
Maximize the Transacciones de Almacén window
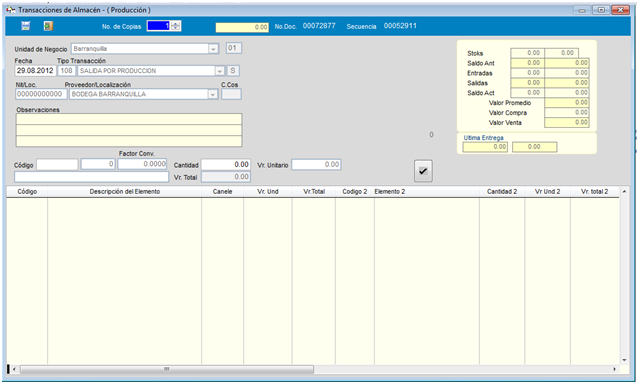[x=601, y=10]
